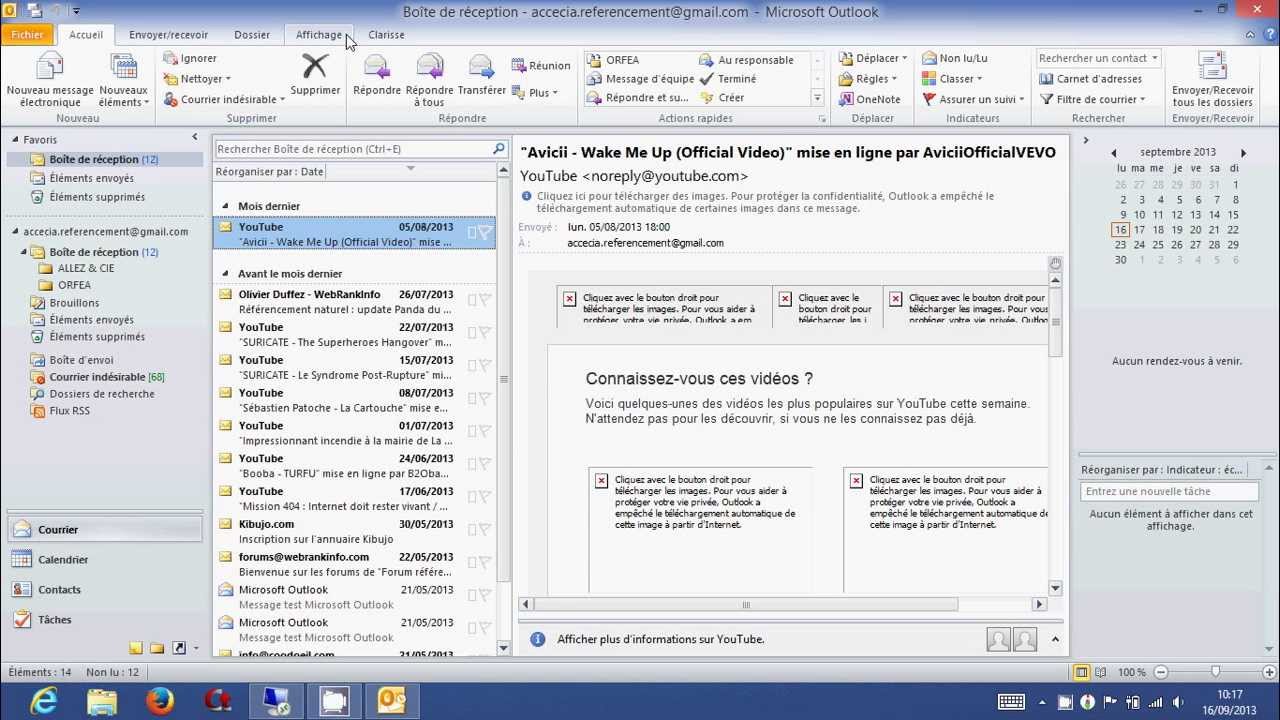Screen dimensions: 1280x720
Task: Open the Nouveaux éléments button
Action: 124,80
